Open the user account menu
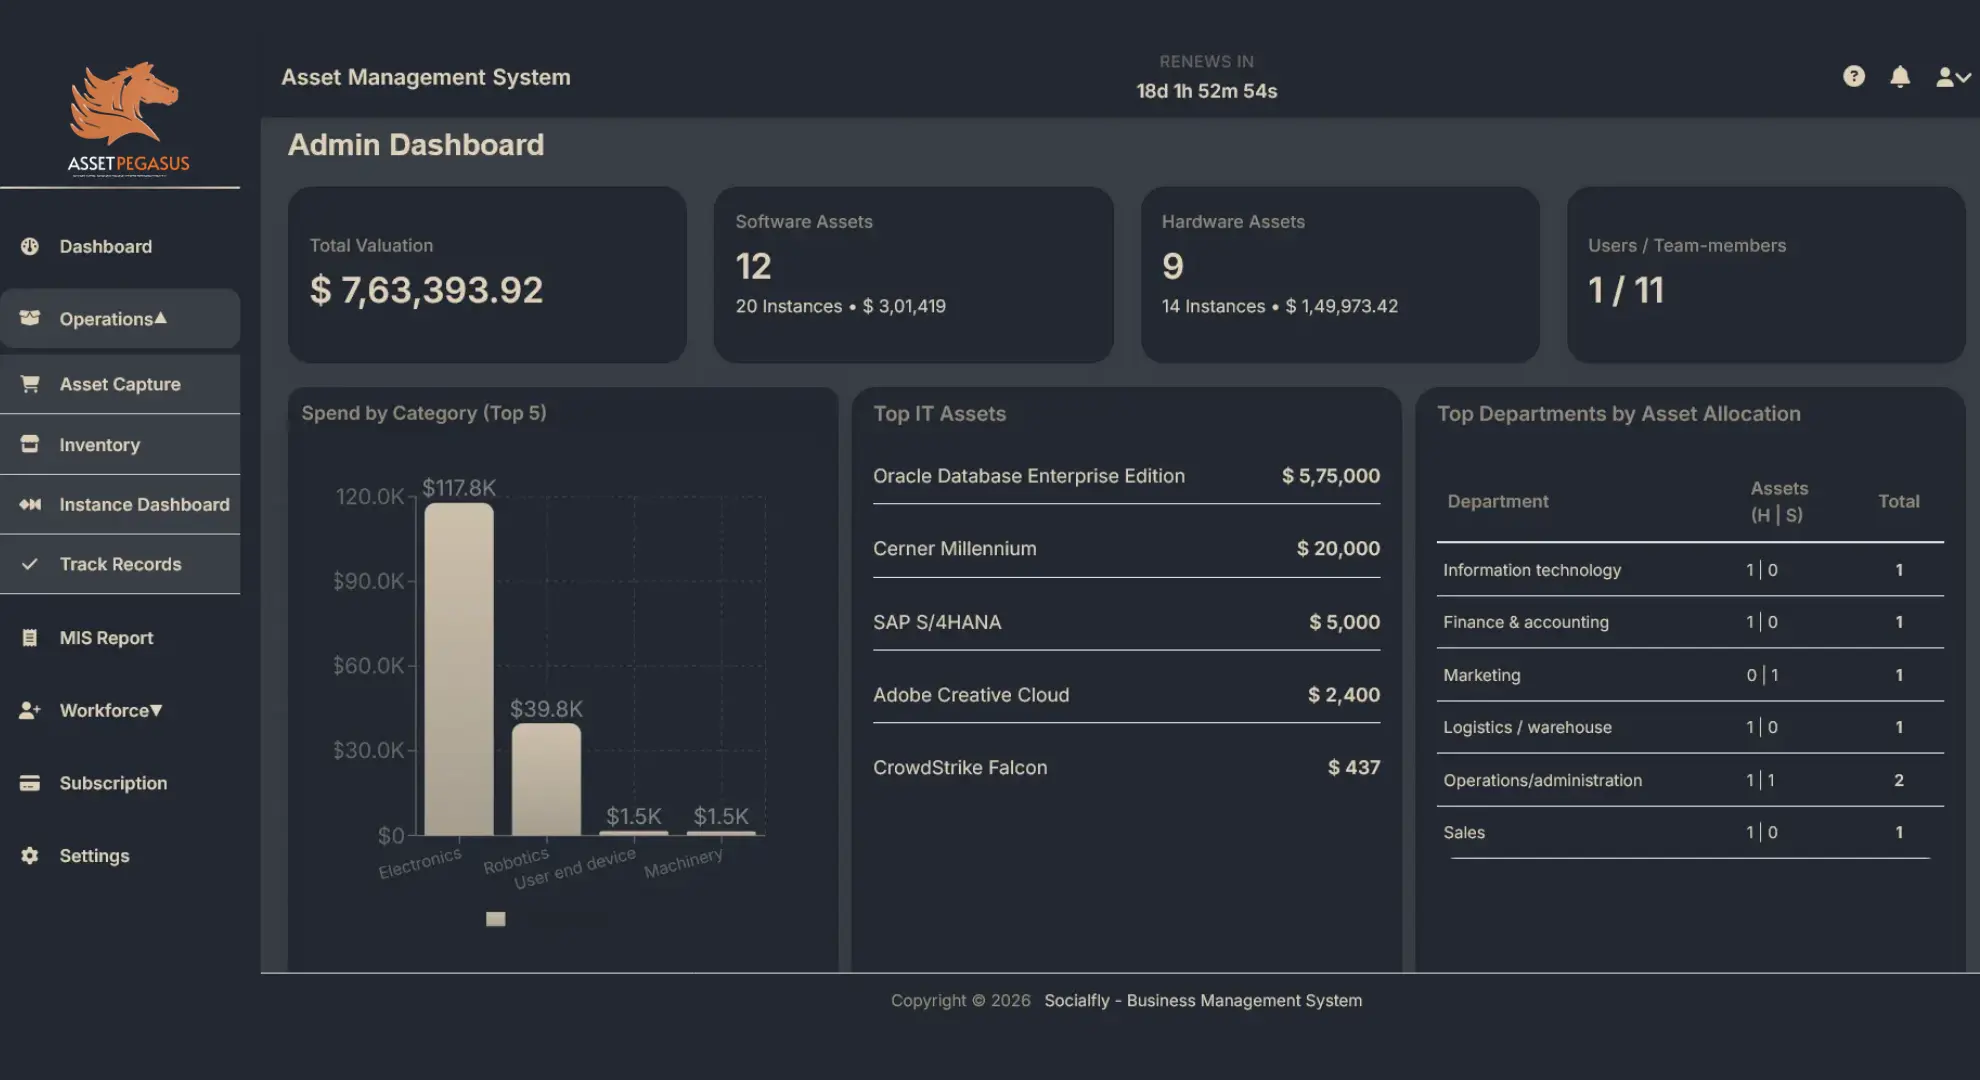1980x1080 pixels. pyautogui.click(x=1953, y=77)
